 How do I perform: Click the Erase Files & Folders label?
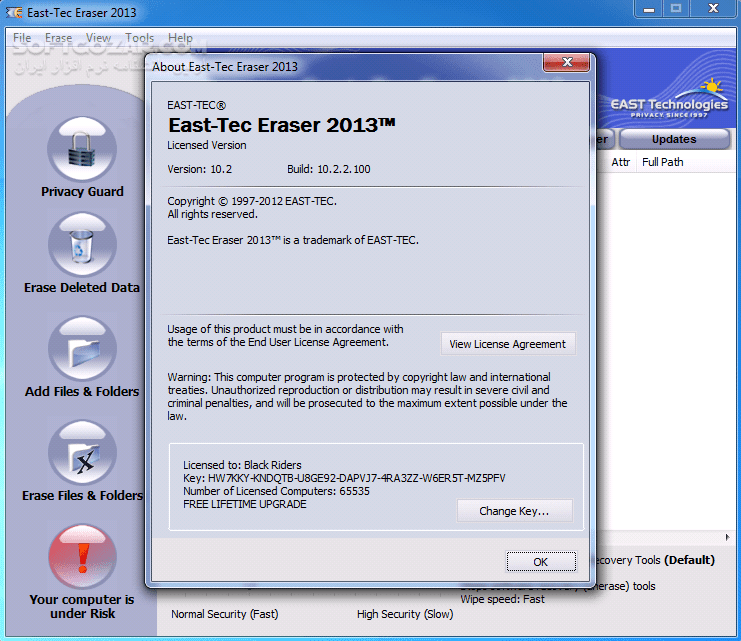tap(82, 495)
